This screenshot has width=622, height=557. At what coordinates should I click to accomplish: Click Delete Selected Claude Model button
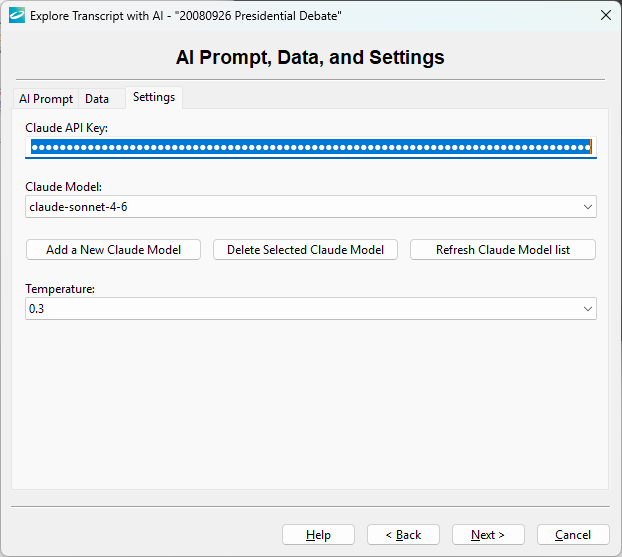click(305, 249)
